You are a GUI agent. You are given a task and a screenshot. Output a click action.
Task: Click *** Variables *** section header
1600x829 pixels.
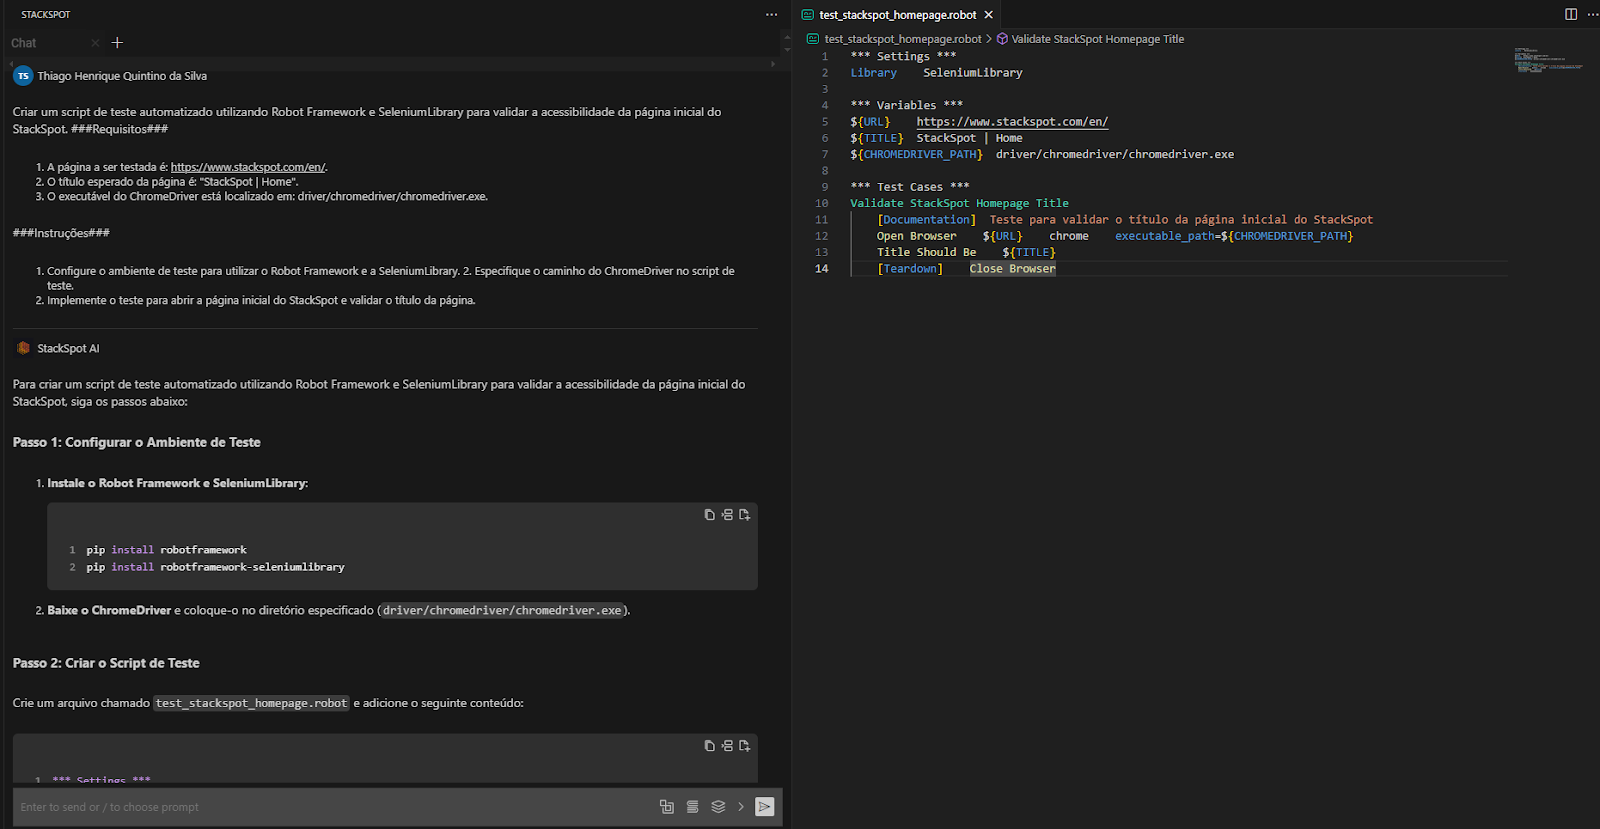[906, 105]
